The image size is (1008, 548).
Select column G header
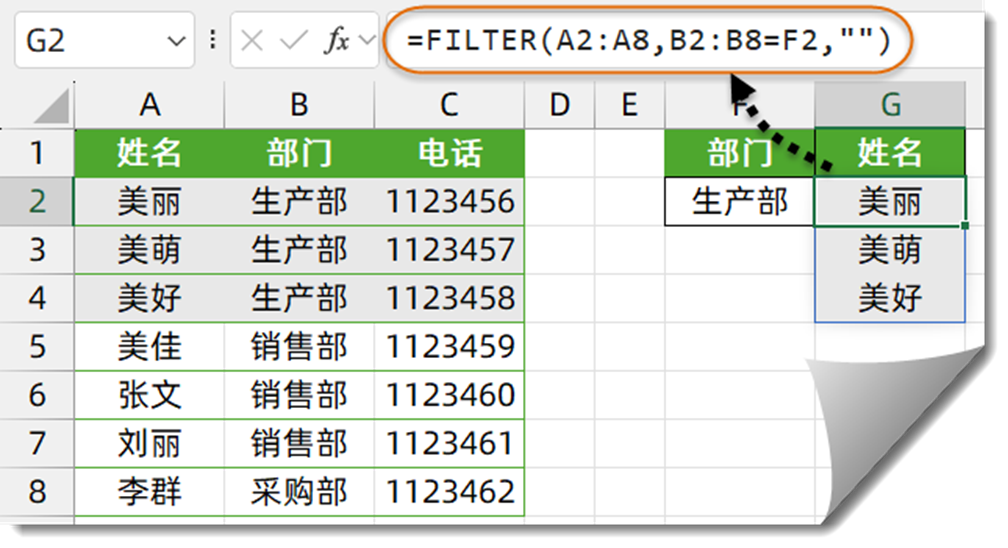pyautogui.click(x=890, y=105)
